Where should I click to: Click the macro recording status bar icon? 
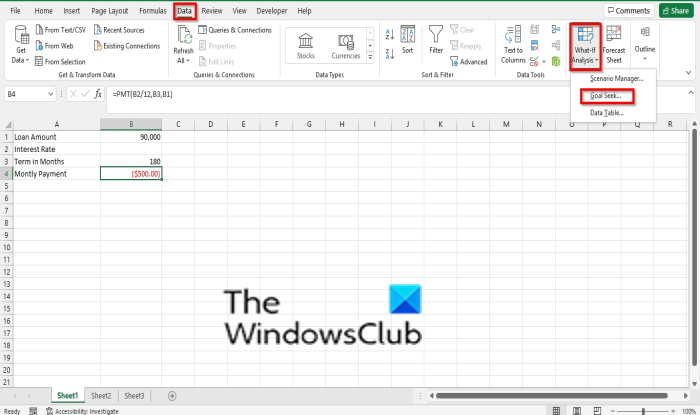[x=33, y=411]
